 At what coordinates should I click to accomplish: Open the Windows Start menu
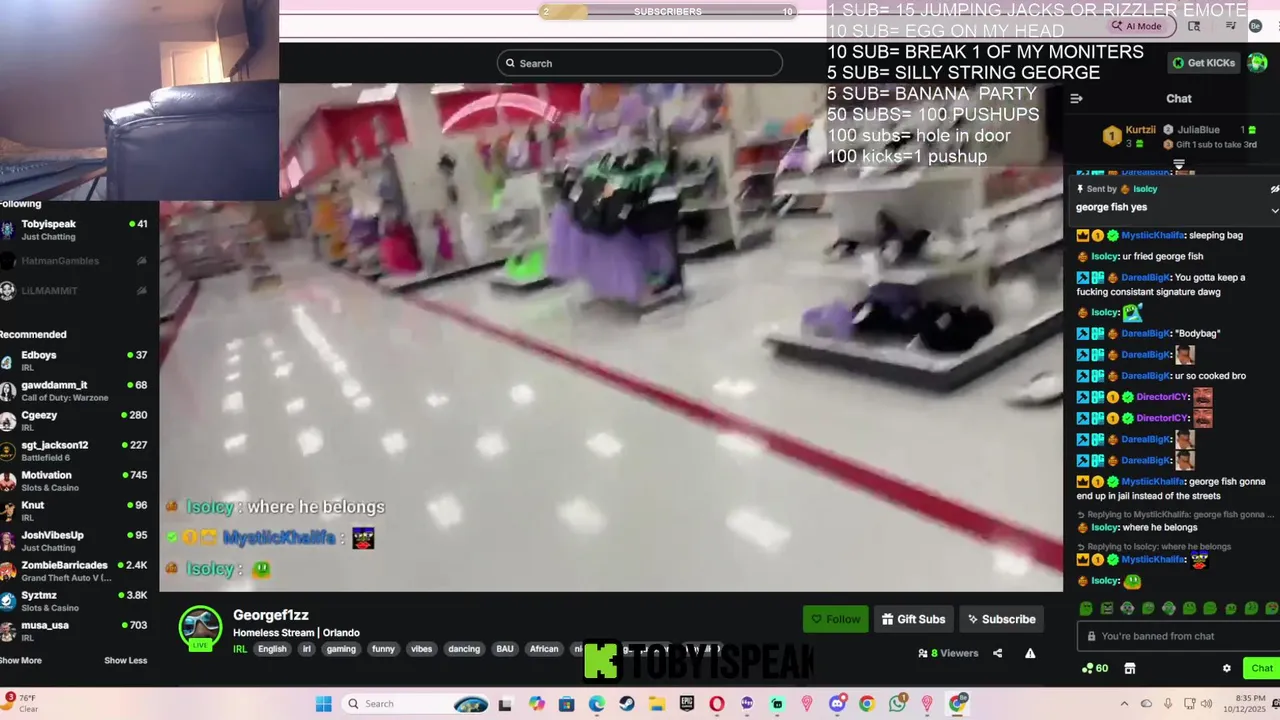[324, 704]
